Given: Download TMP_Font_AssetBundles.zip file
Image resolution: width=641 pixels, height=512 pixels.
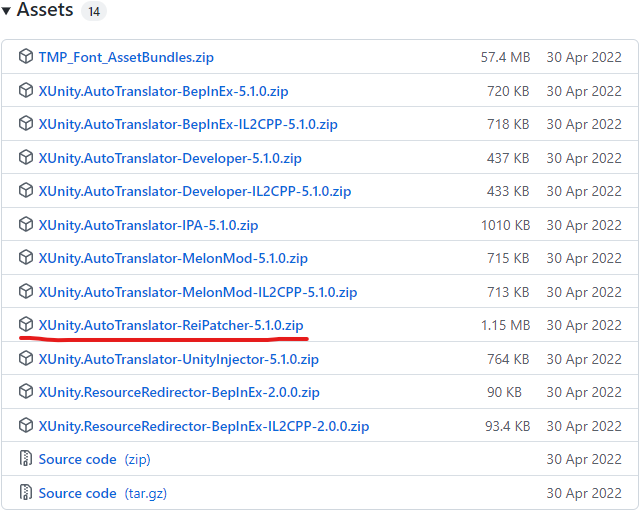Looking at the screenshot, I should coord(126,58).
